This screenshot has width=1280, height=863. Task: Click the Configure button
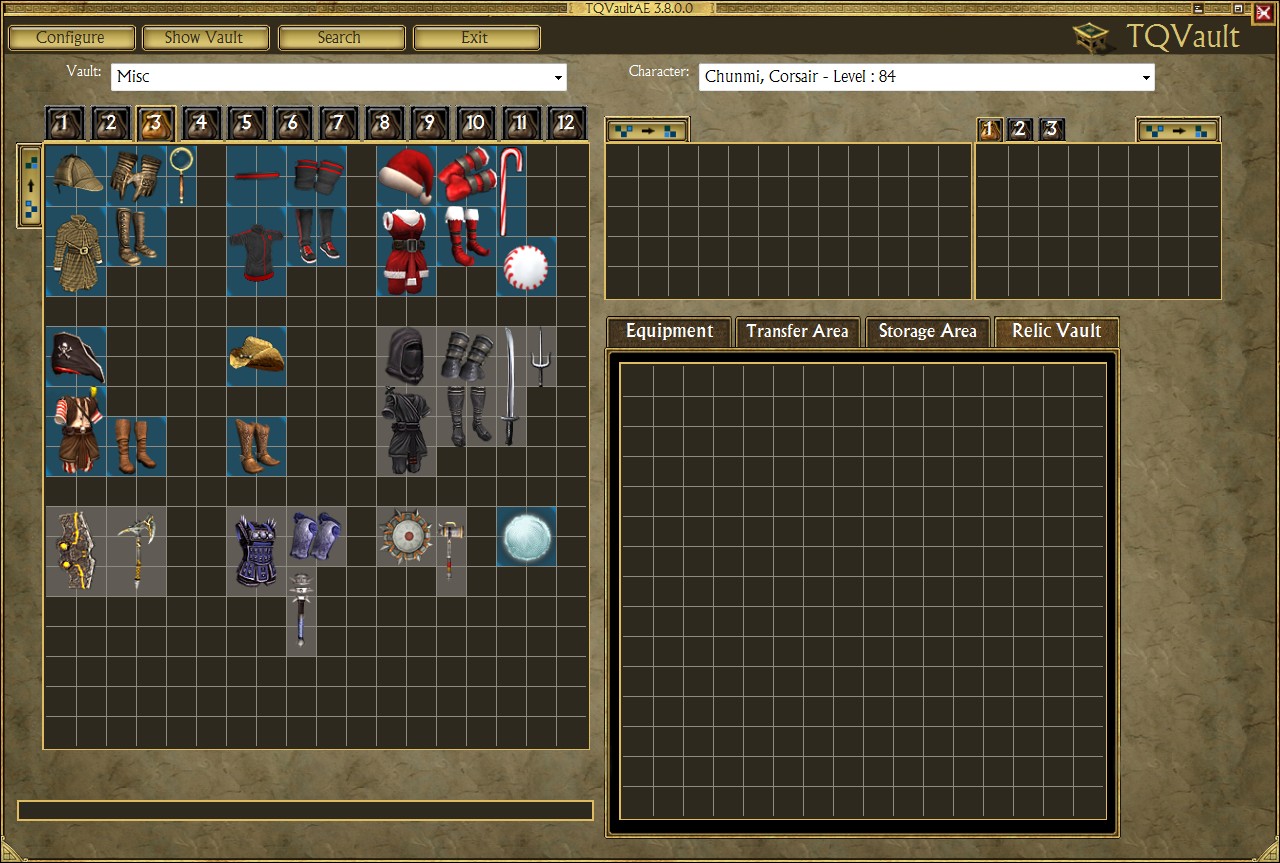71,38
